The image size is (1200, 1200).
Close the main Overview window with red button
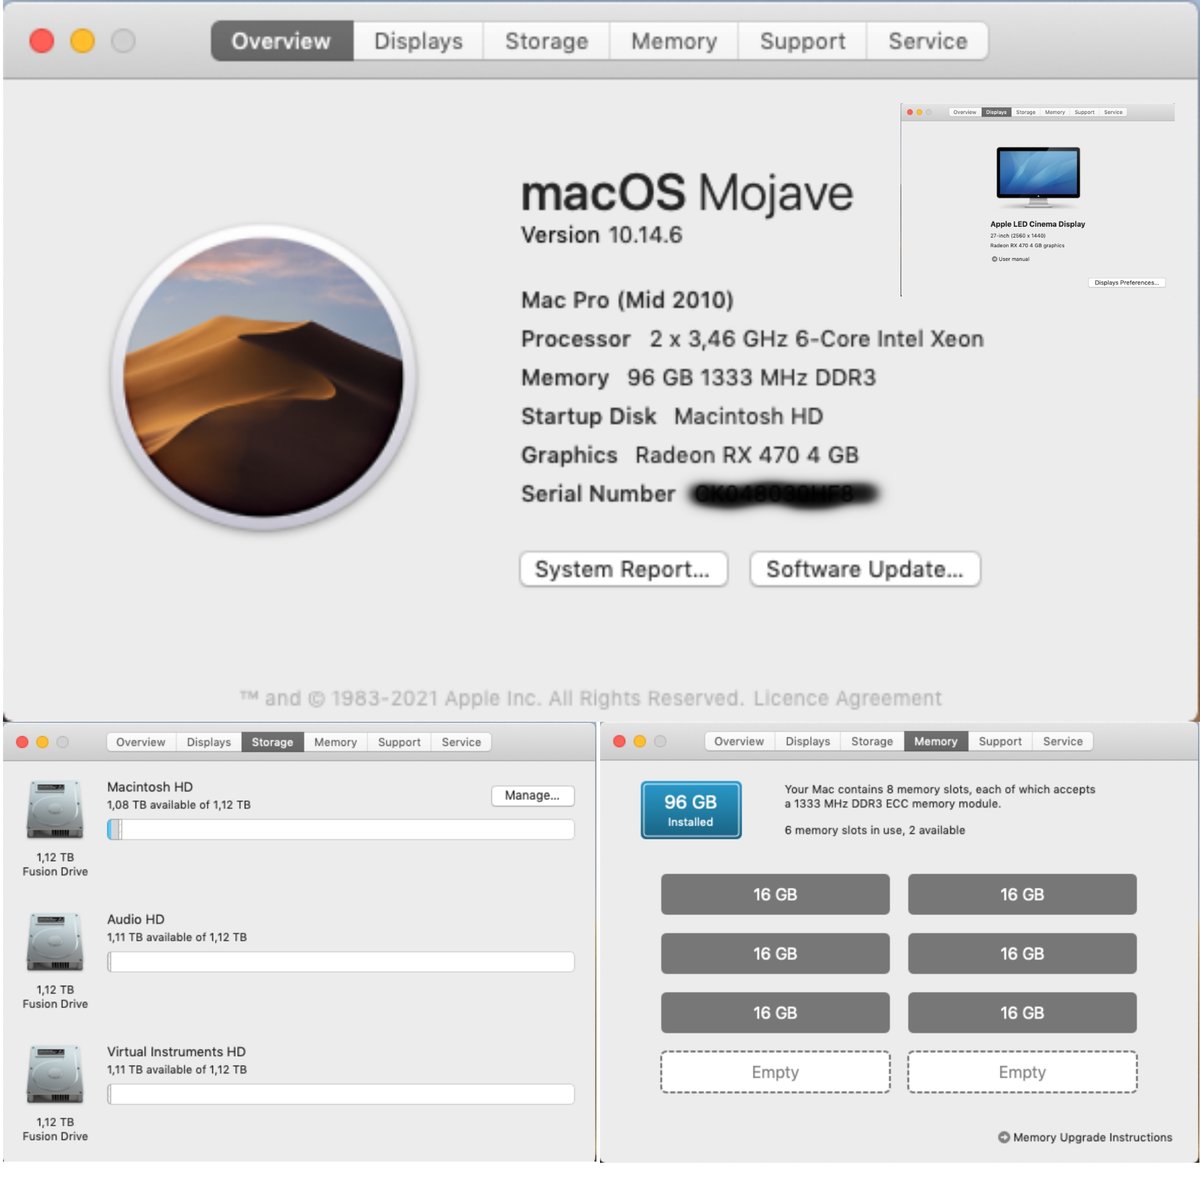42,41
